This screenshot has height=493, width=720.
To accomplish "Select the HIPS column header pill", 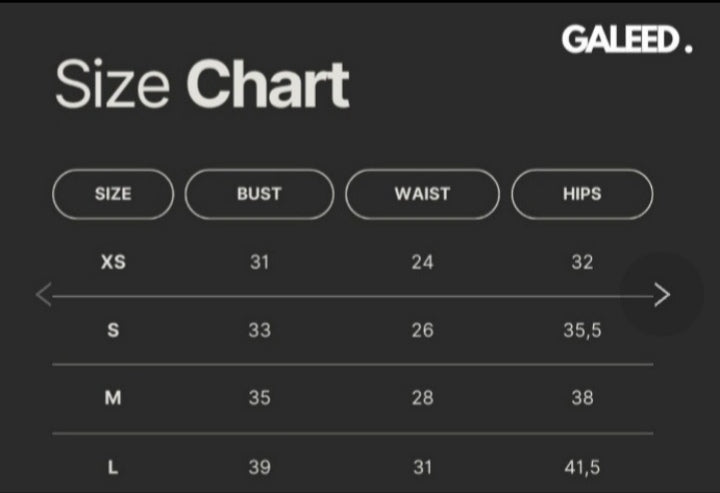I will [582, 194].
